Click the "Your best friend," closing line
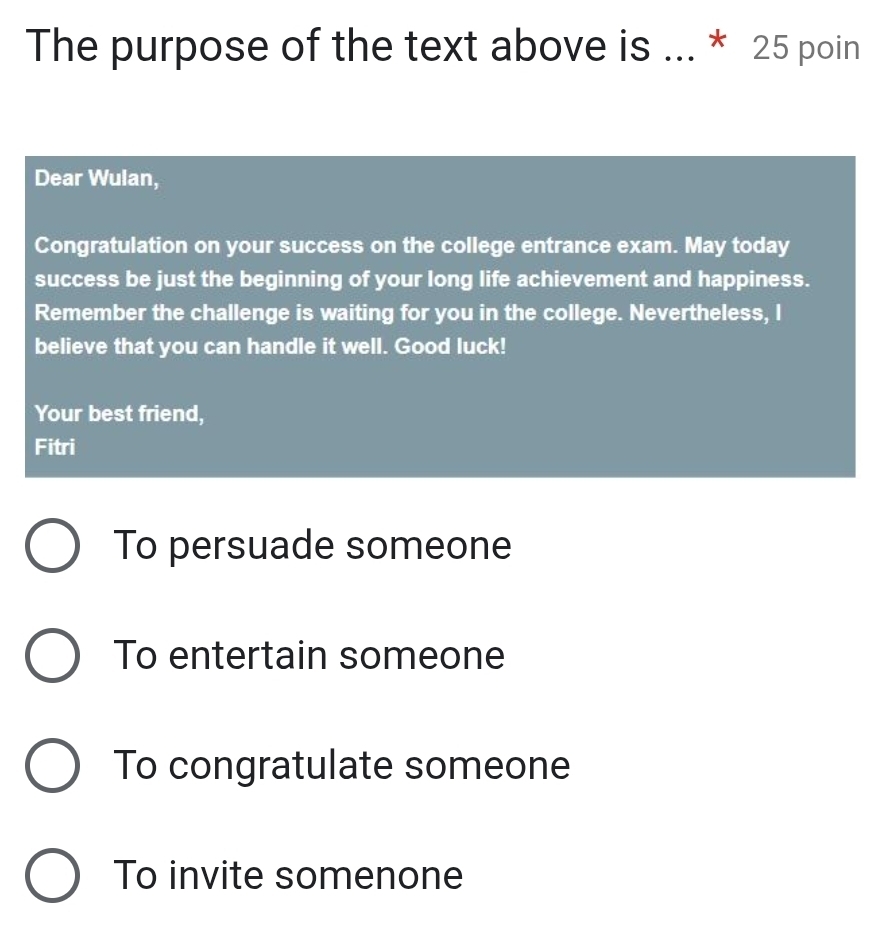Image resolution: width=886 pixels, height=929 pixels. point(119,414)
